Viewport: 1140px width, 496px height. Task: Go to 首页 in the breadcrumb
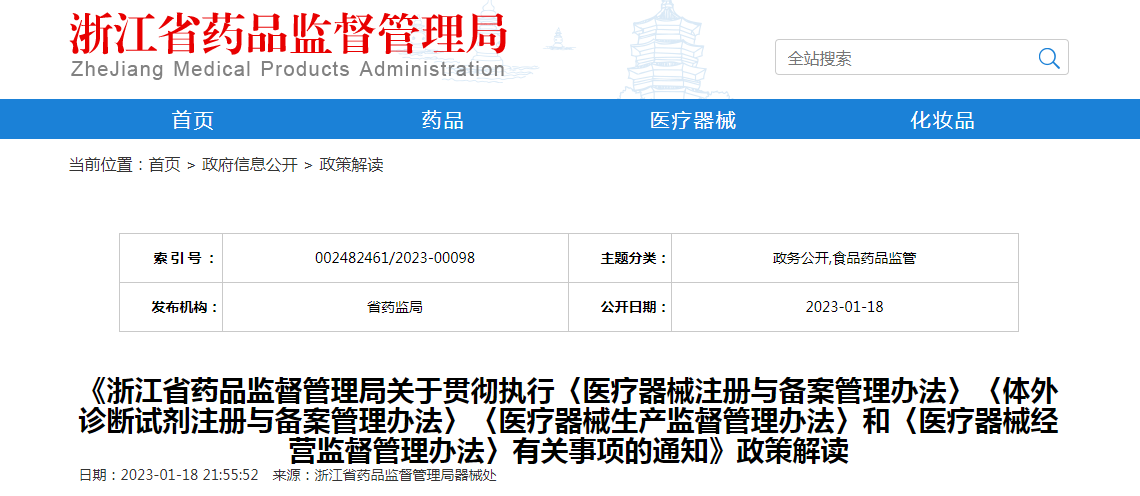[164, 165]
